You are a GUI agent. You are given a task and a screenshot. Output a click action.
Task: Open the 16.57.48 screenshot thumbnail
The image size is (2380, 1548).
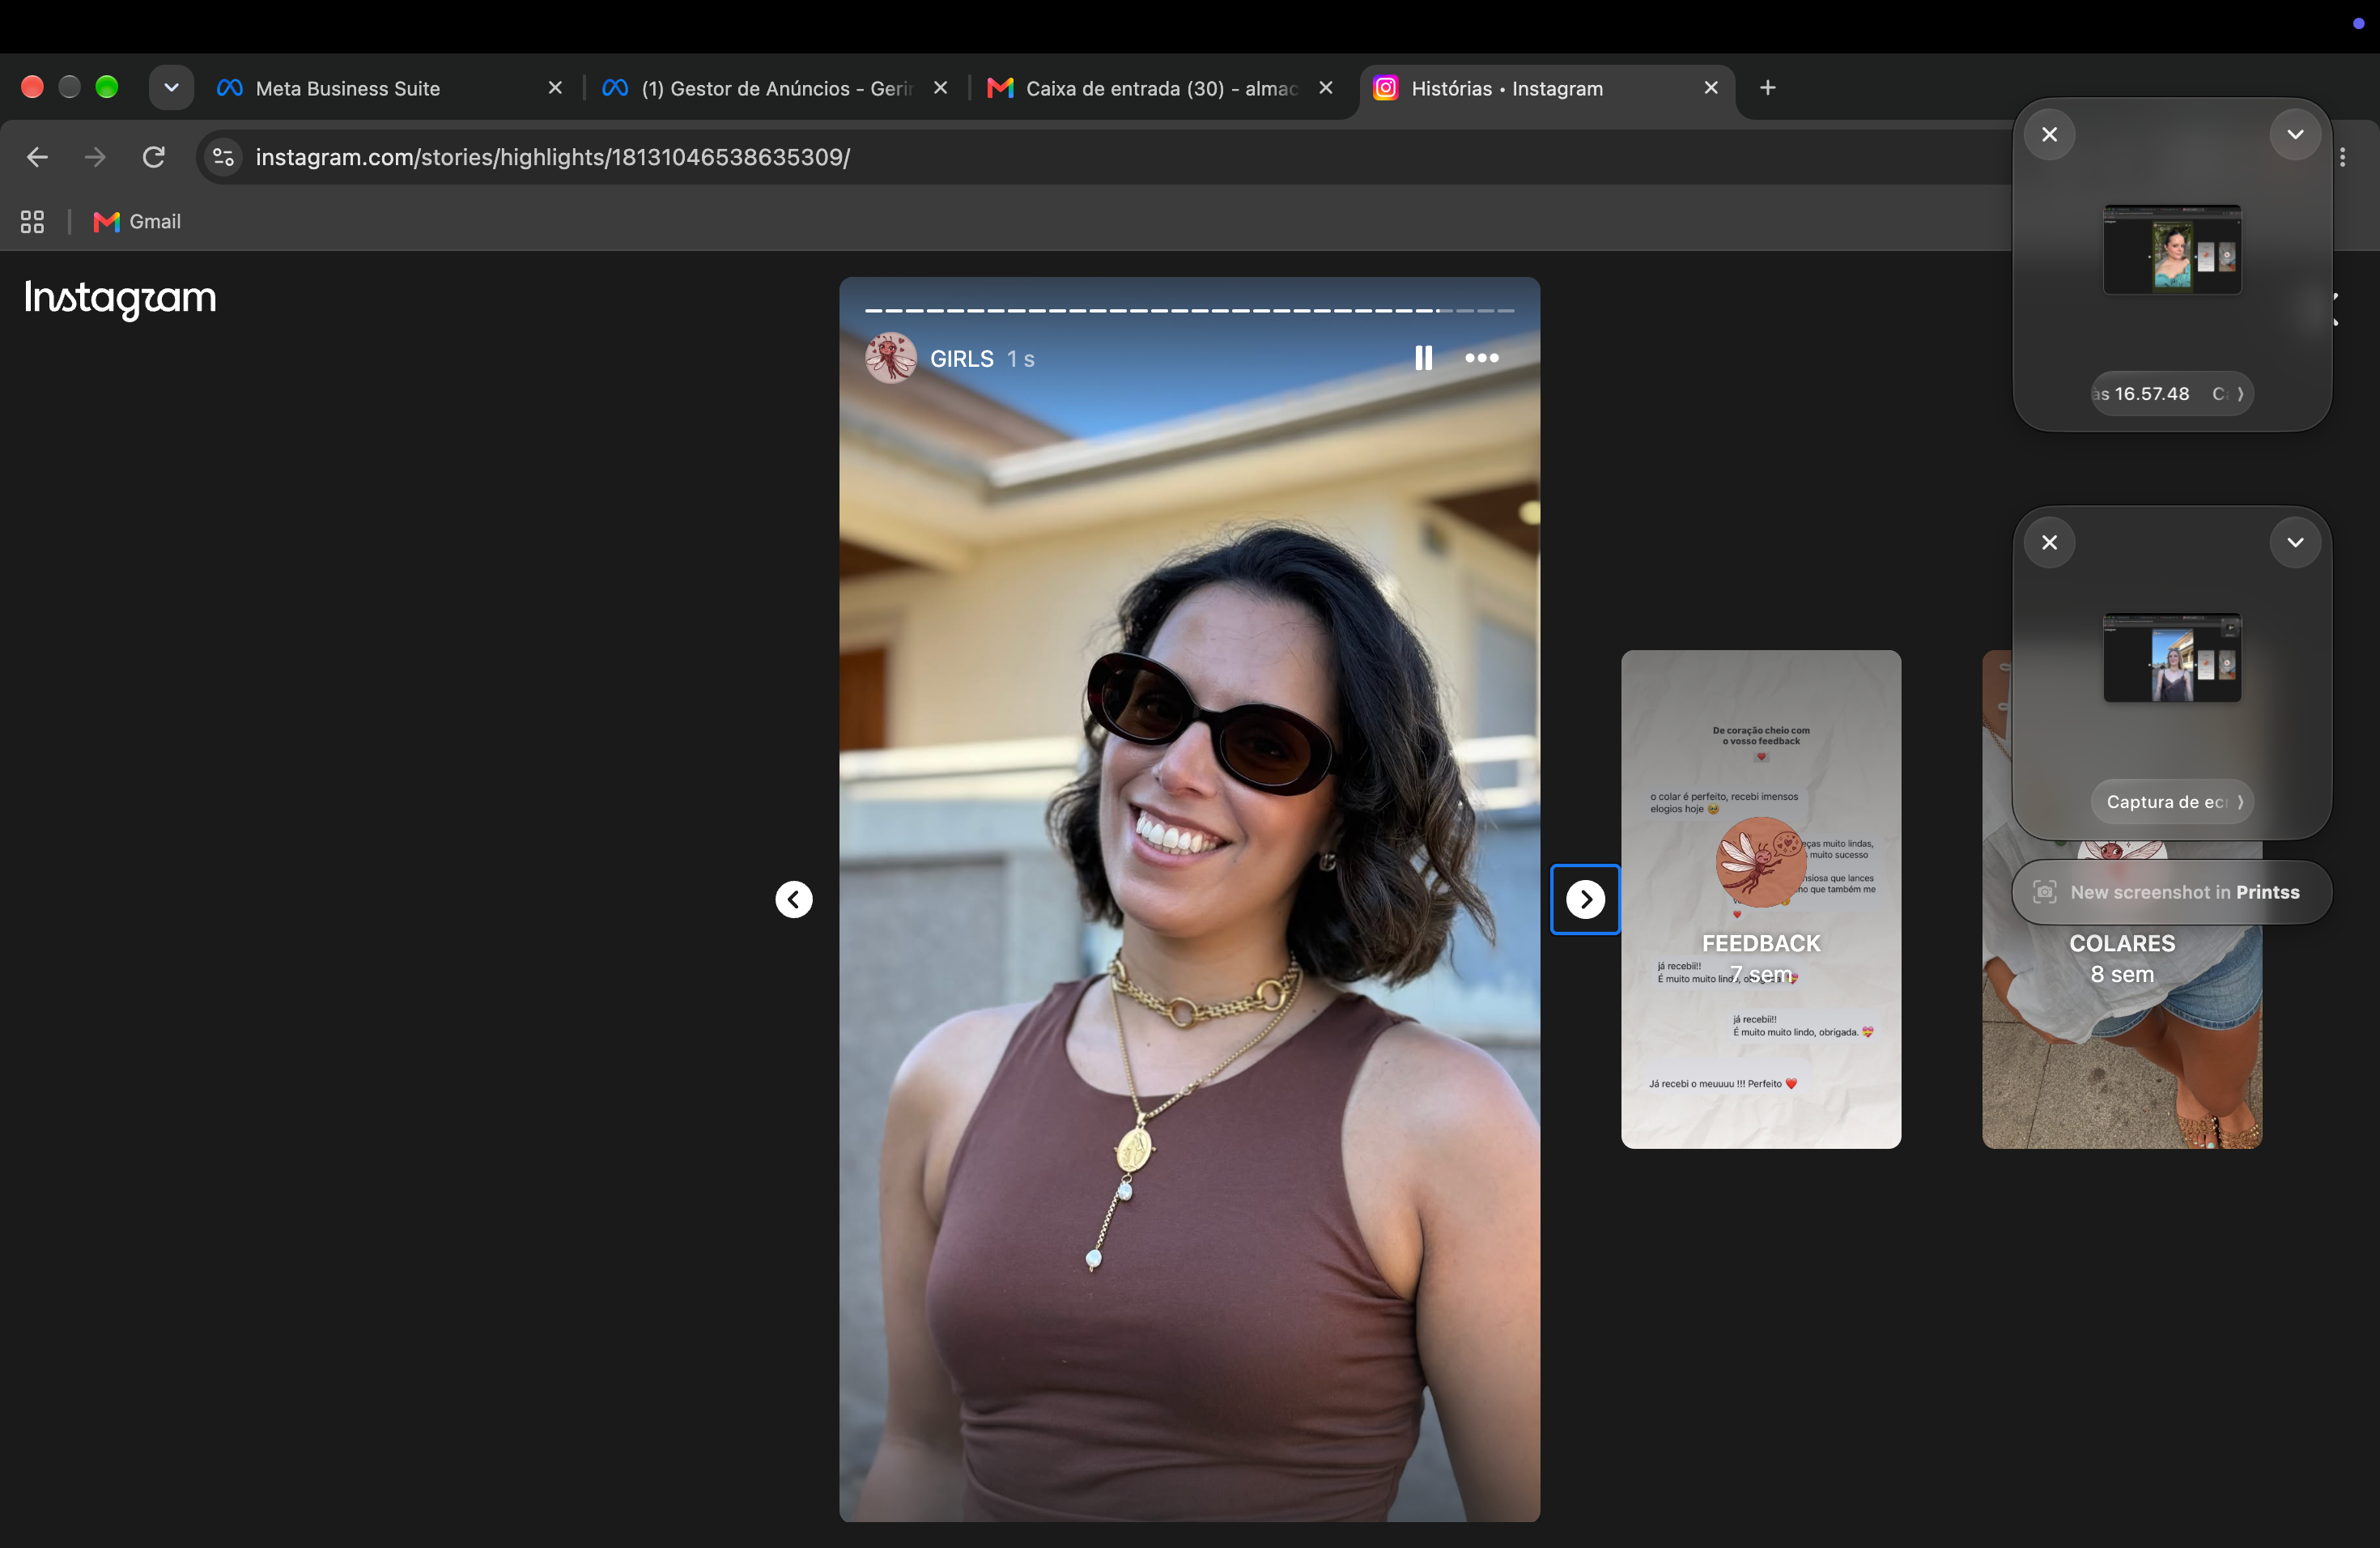[2172, 250]
